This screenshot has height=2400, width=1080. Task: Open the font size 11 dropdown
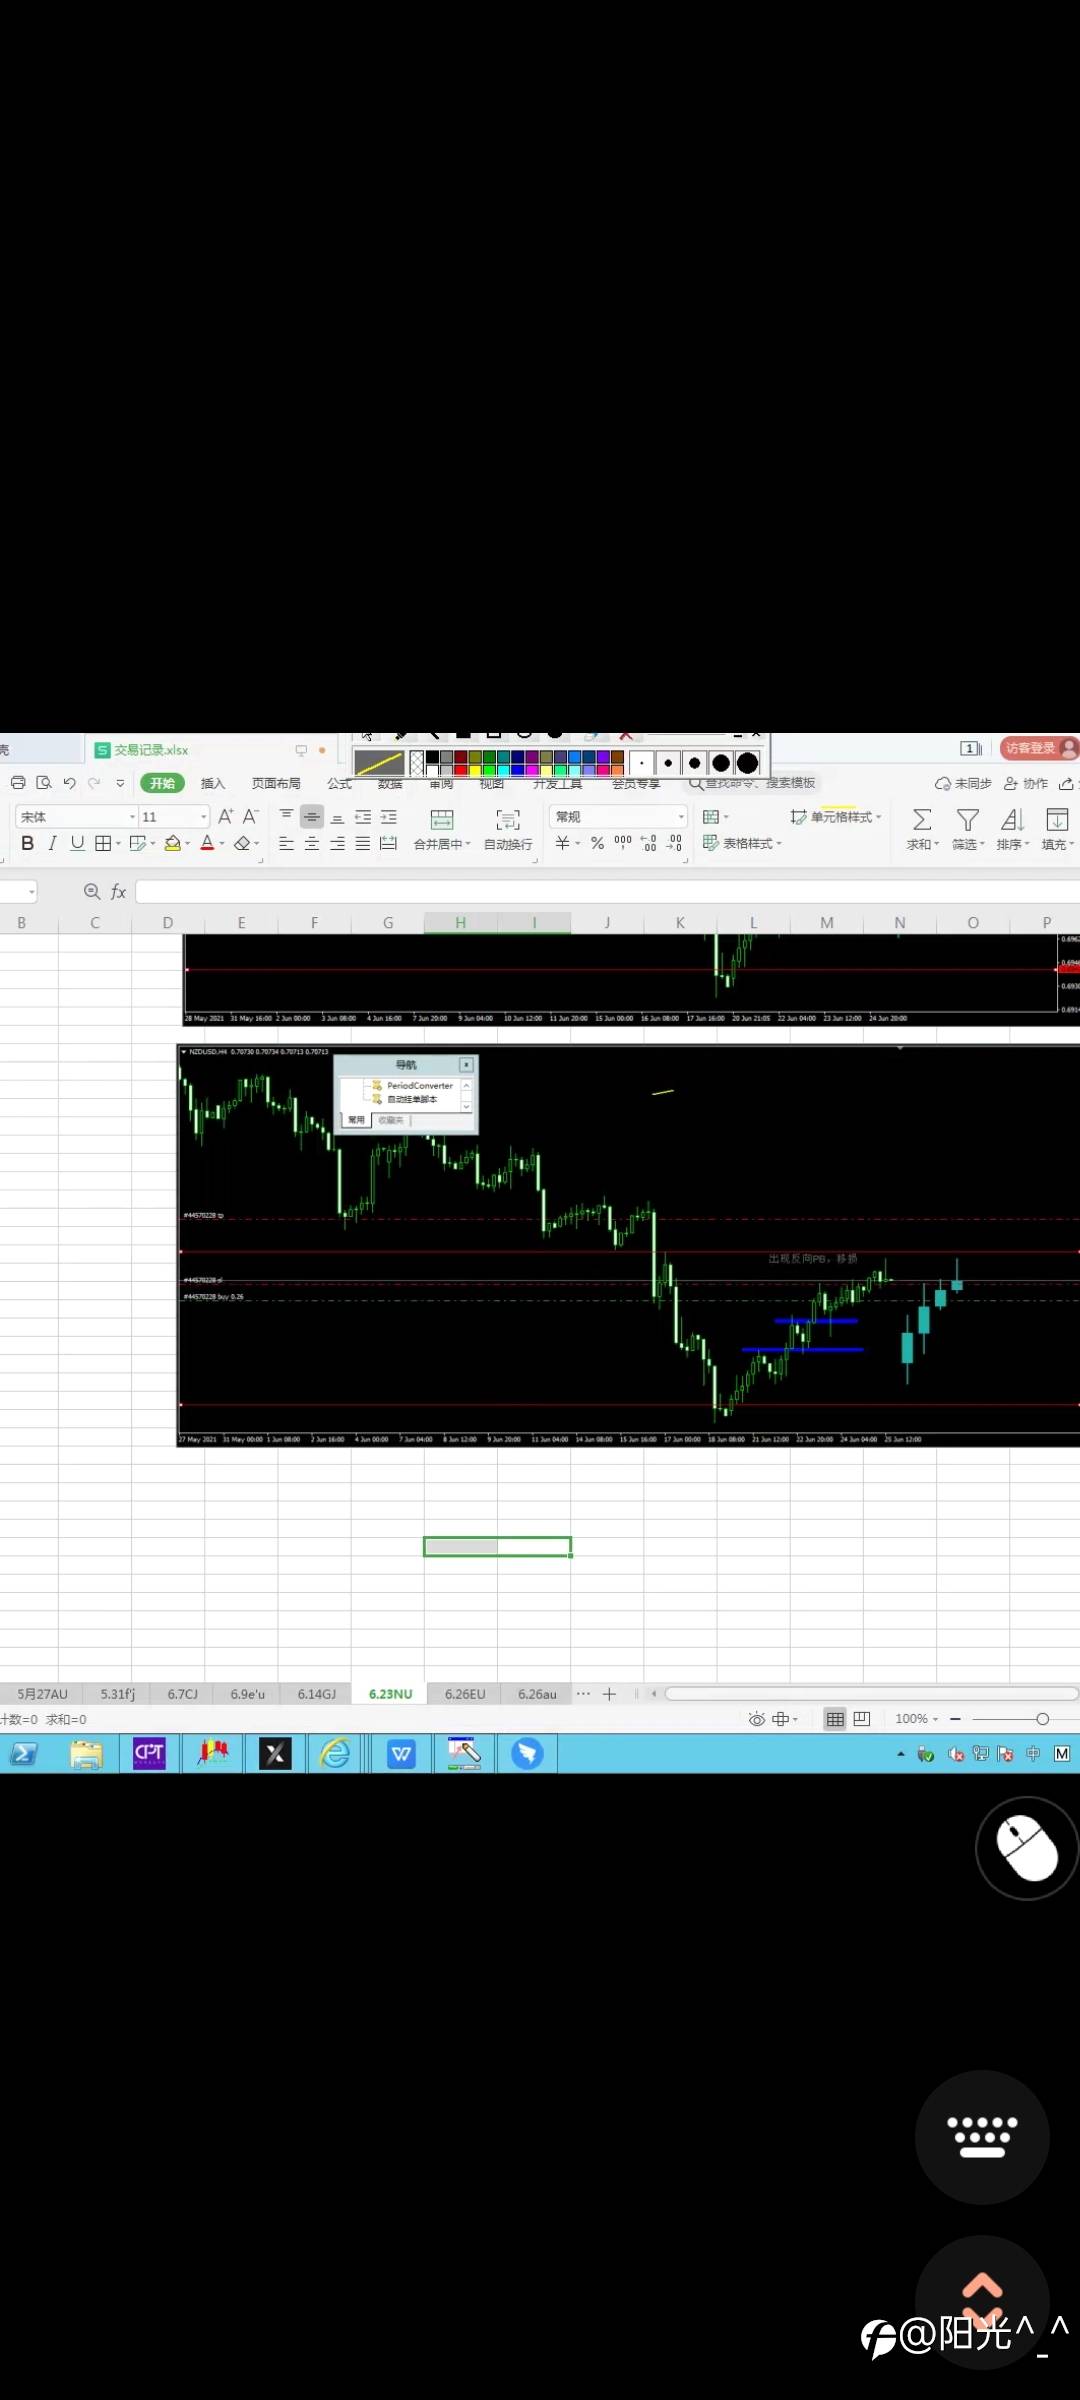pyautogui.click(x=204, y=817)
